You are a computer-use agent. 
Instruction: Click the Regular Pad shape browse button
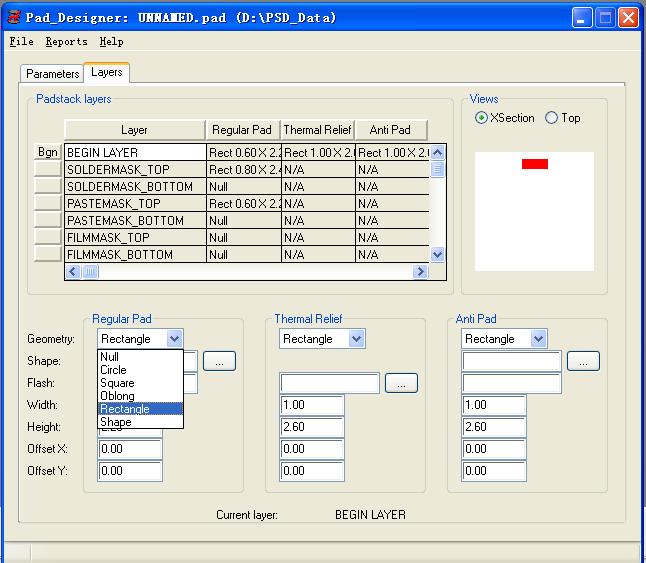219,361
